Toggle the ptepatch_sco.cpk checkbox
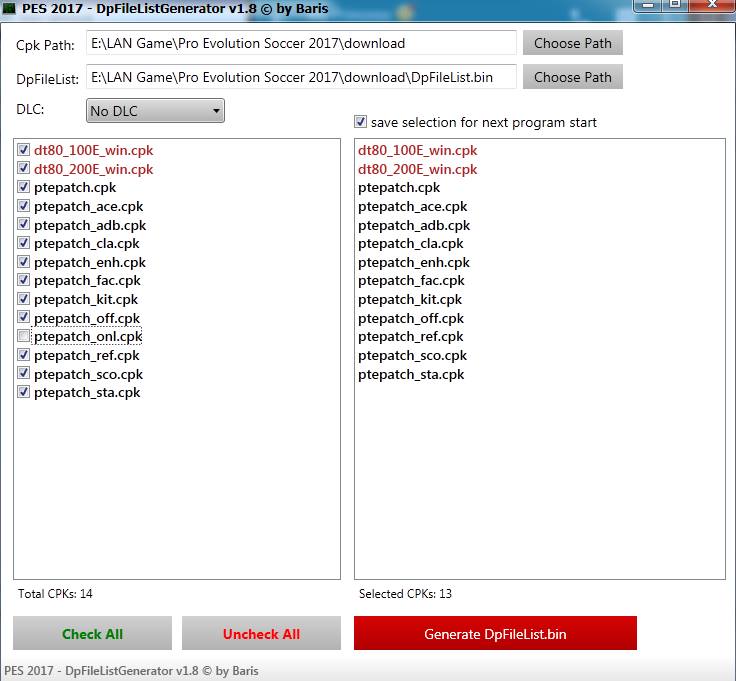The image size is (736, 681). tap(23, 373)
